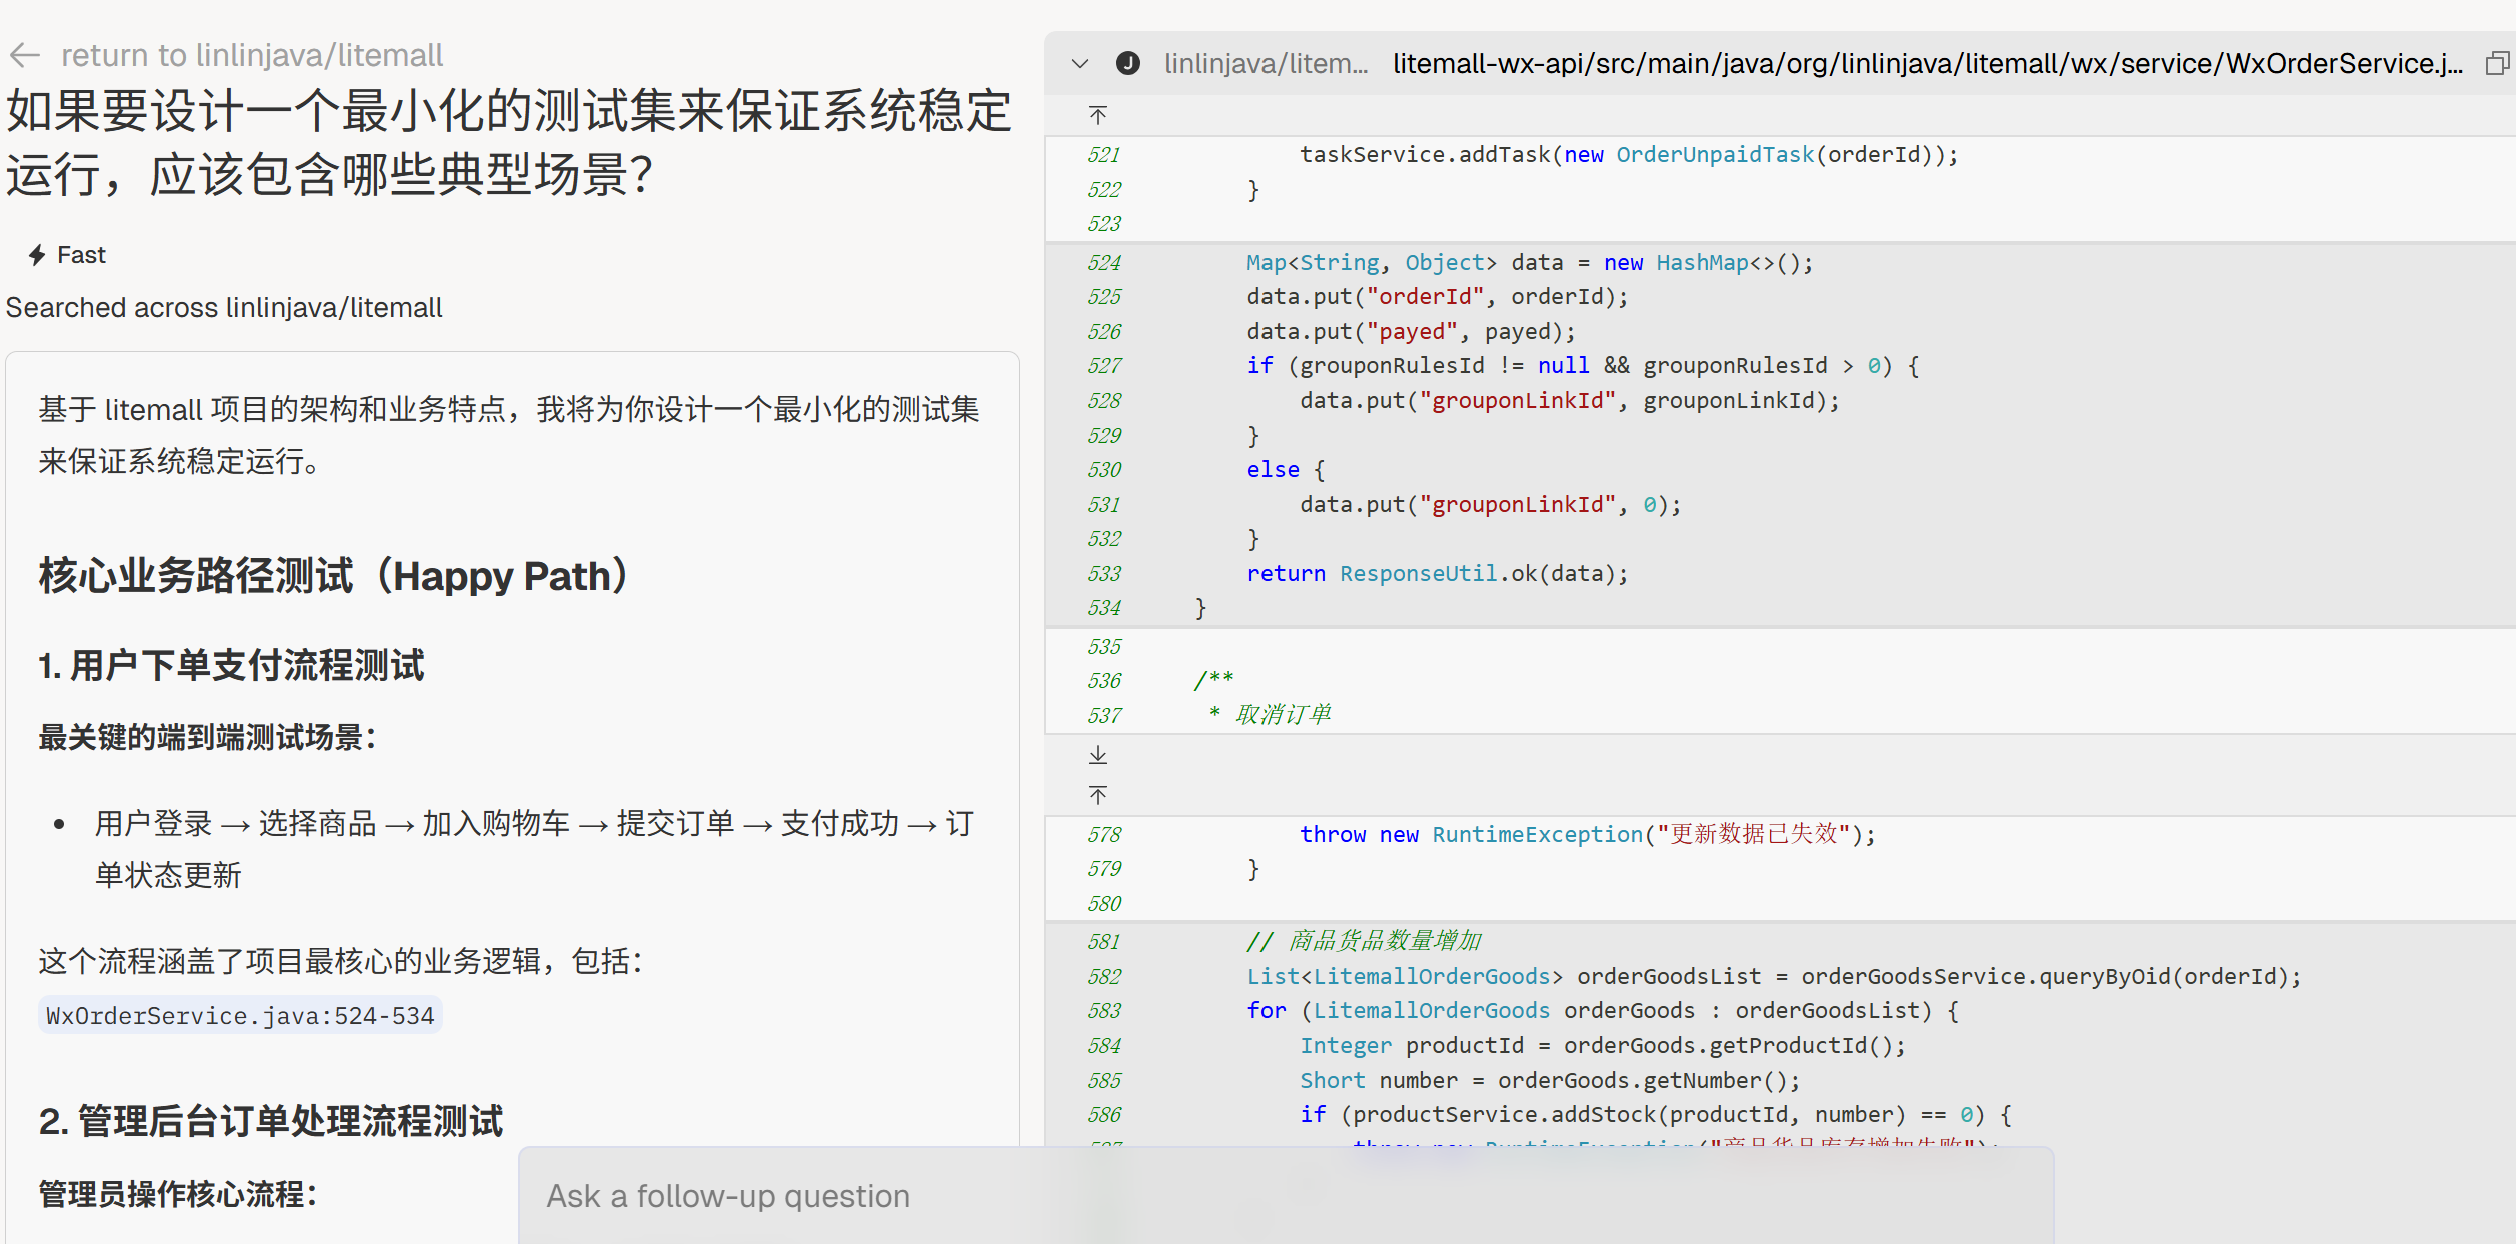Click the Happy Path section heading

[335, 577]
